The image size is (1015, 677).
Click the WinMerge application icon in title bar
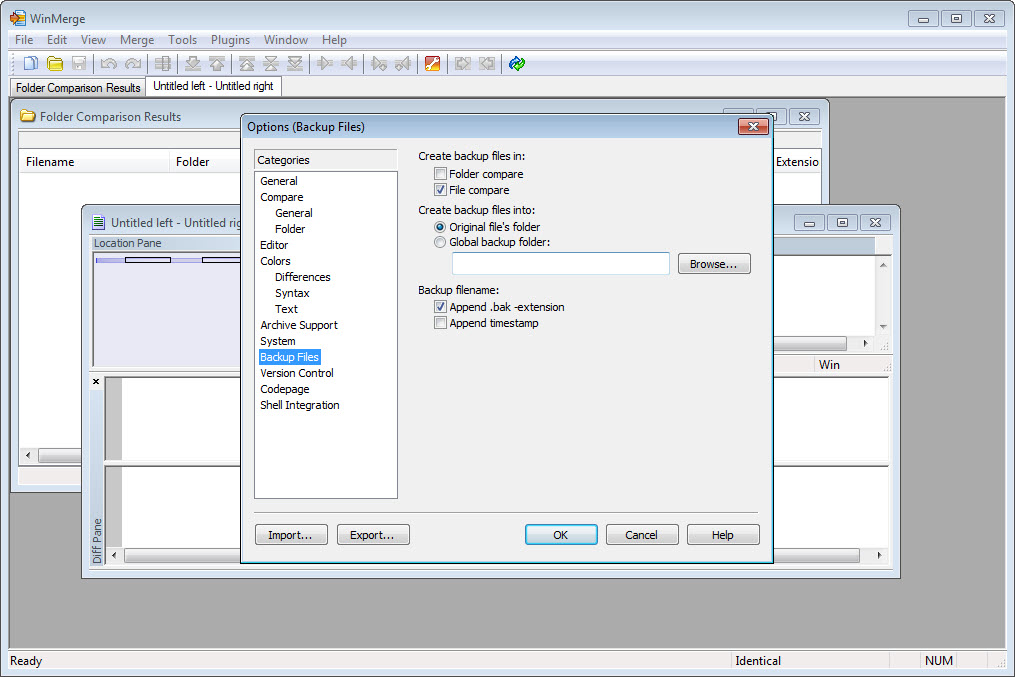pos(17,18)
